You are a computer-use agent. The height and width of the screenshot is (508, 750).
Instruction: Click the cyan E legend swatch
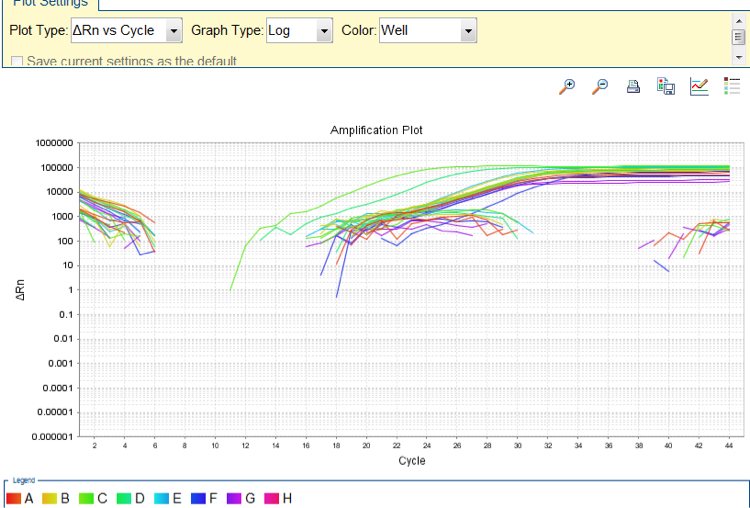click(x=163, y=498)
